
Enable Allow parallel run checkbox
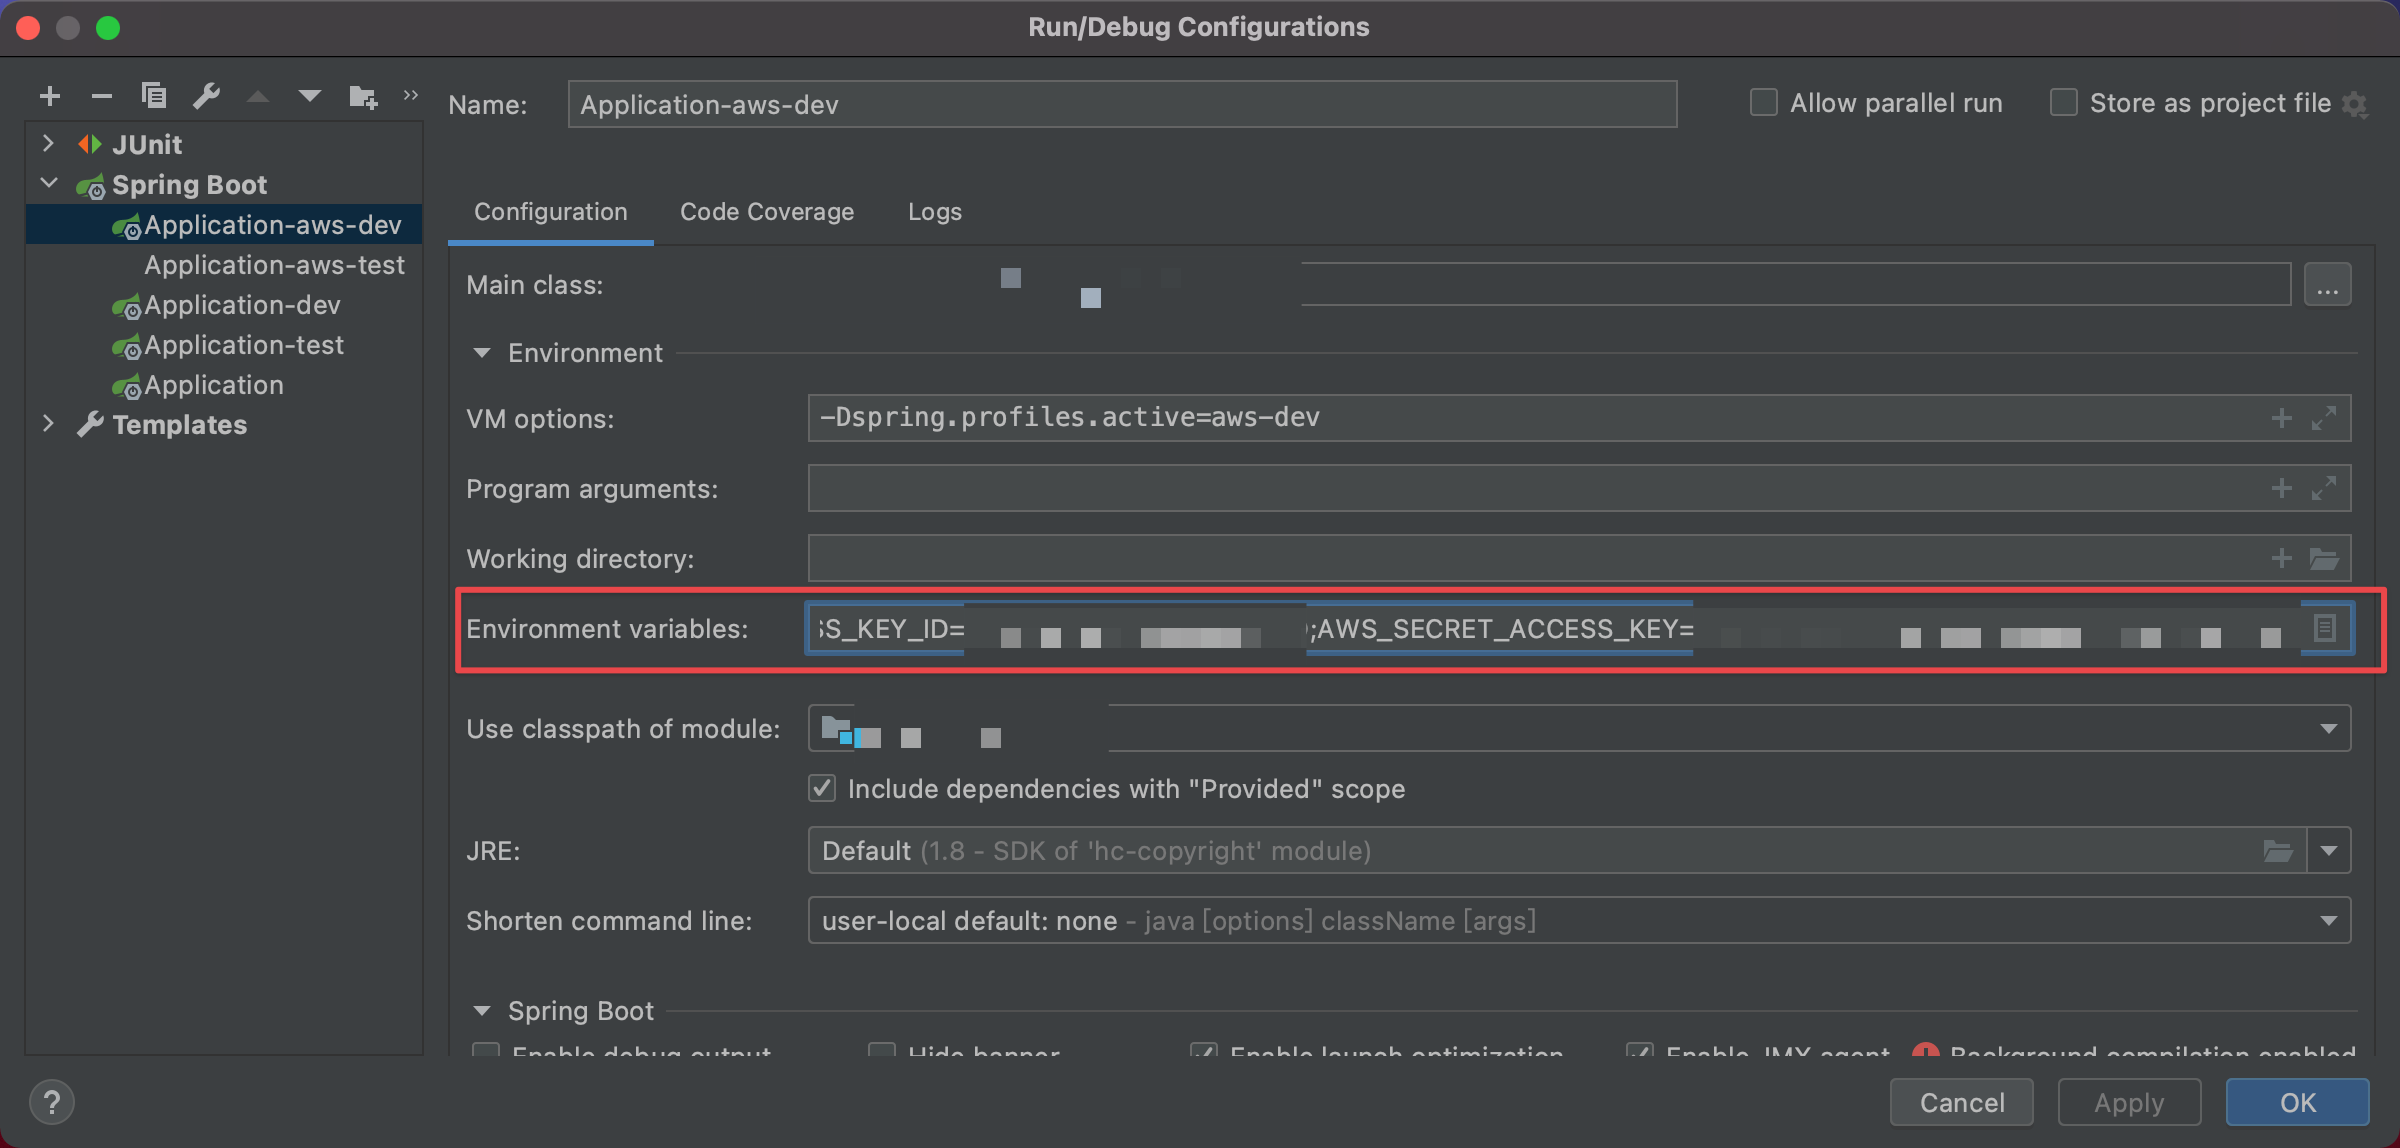(1764, 103)
